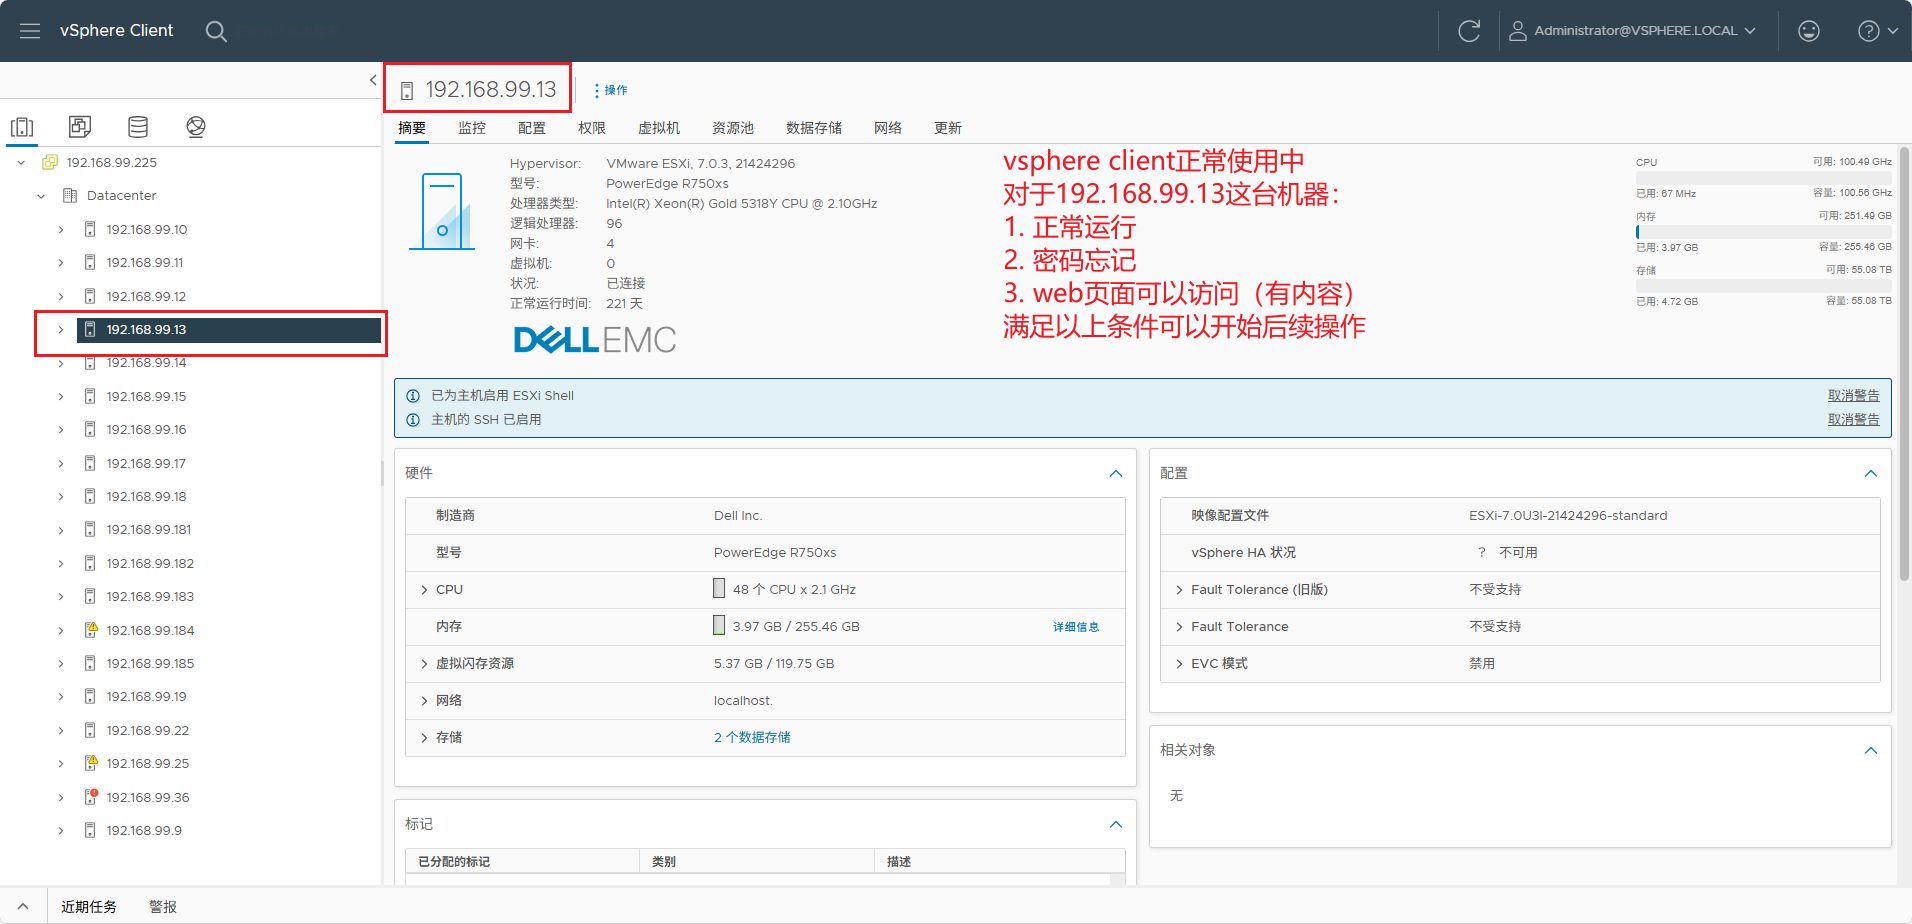Collapse the 硬件 panel
The width and height of the screenshot is (1912, 924).
[x=1116, y=474]
